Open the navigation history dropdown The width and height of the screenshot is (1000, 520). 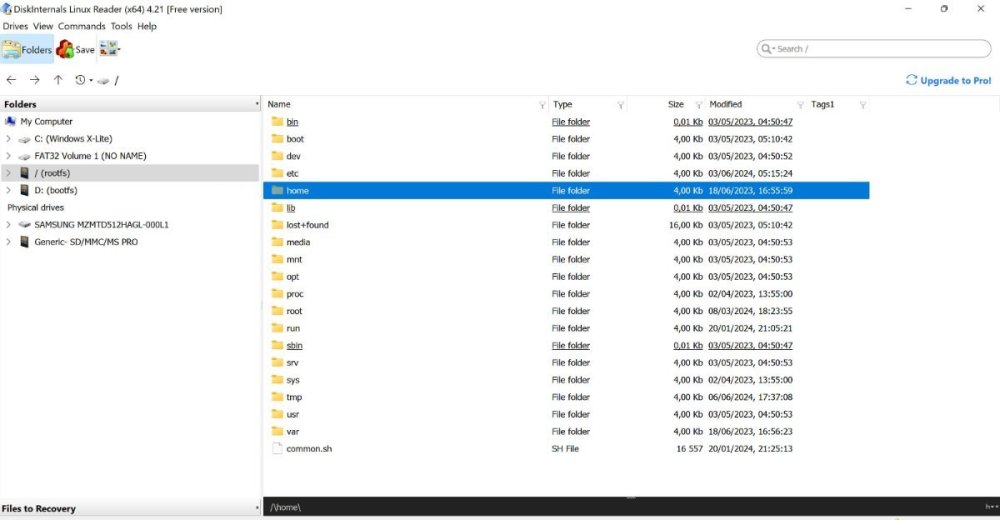(84, 80)
